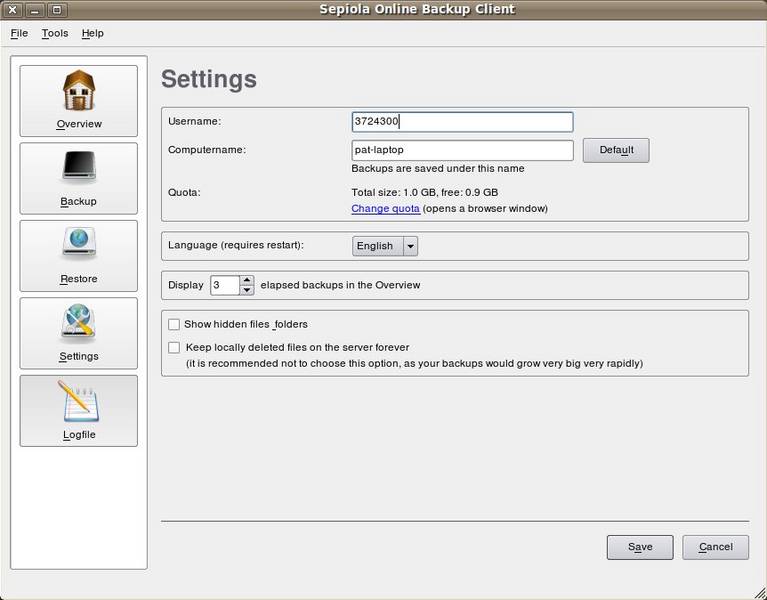767x600 pixels.
Task: Click the 'Backups are saved under this name' text
Action: [438, 168]
